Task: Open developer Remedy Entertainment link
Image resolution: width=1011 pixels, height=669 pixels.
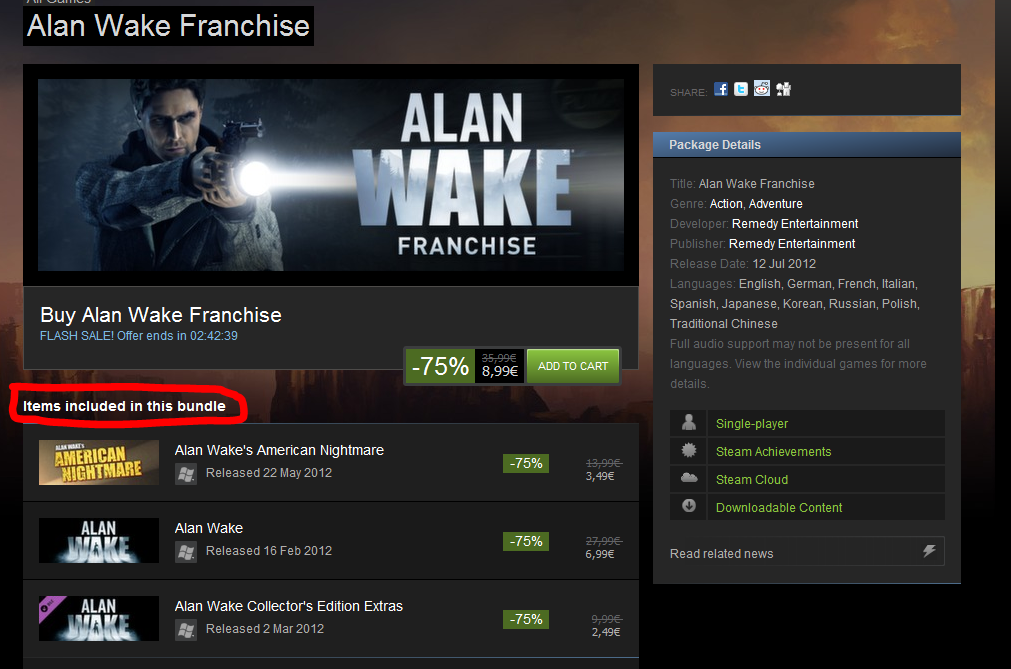Action: point(795,224)
